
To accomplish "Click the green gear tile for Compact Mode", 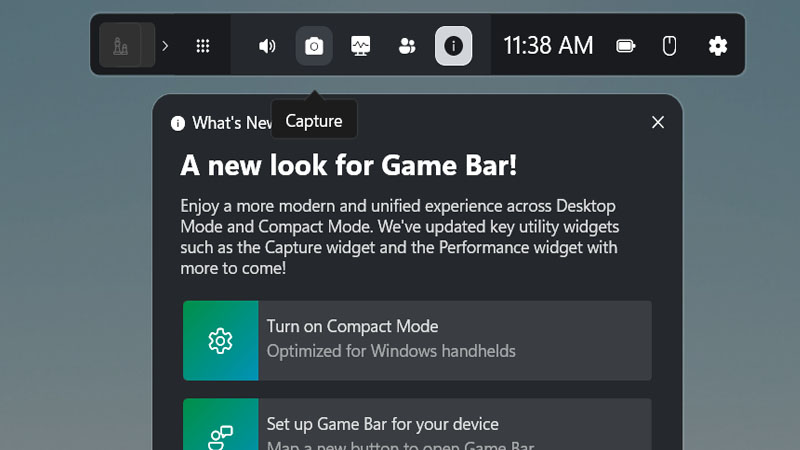I will 220,340.
